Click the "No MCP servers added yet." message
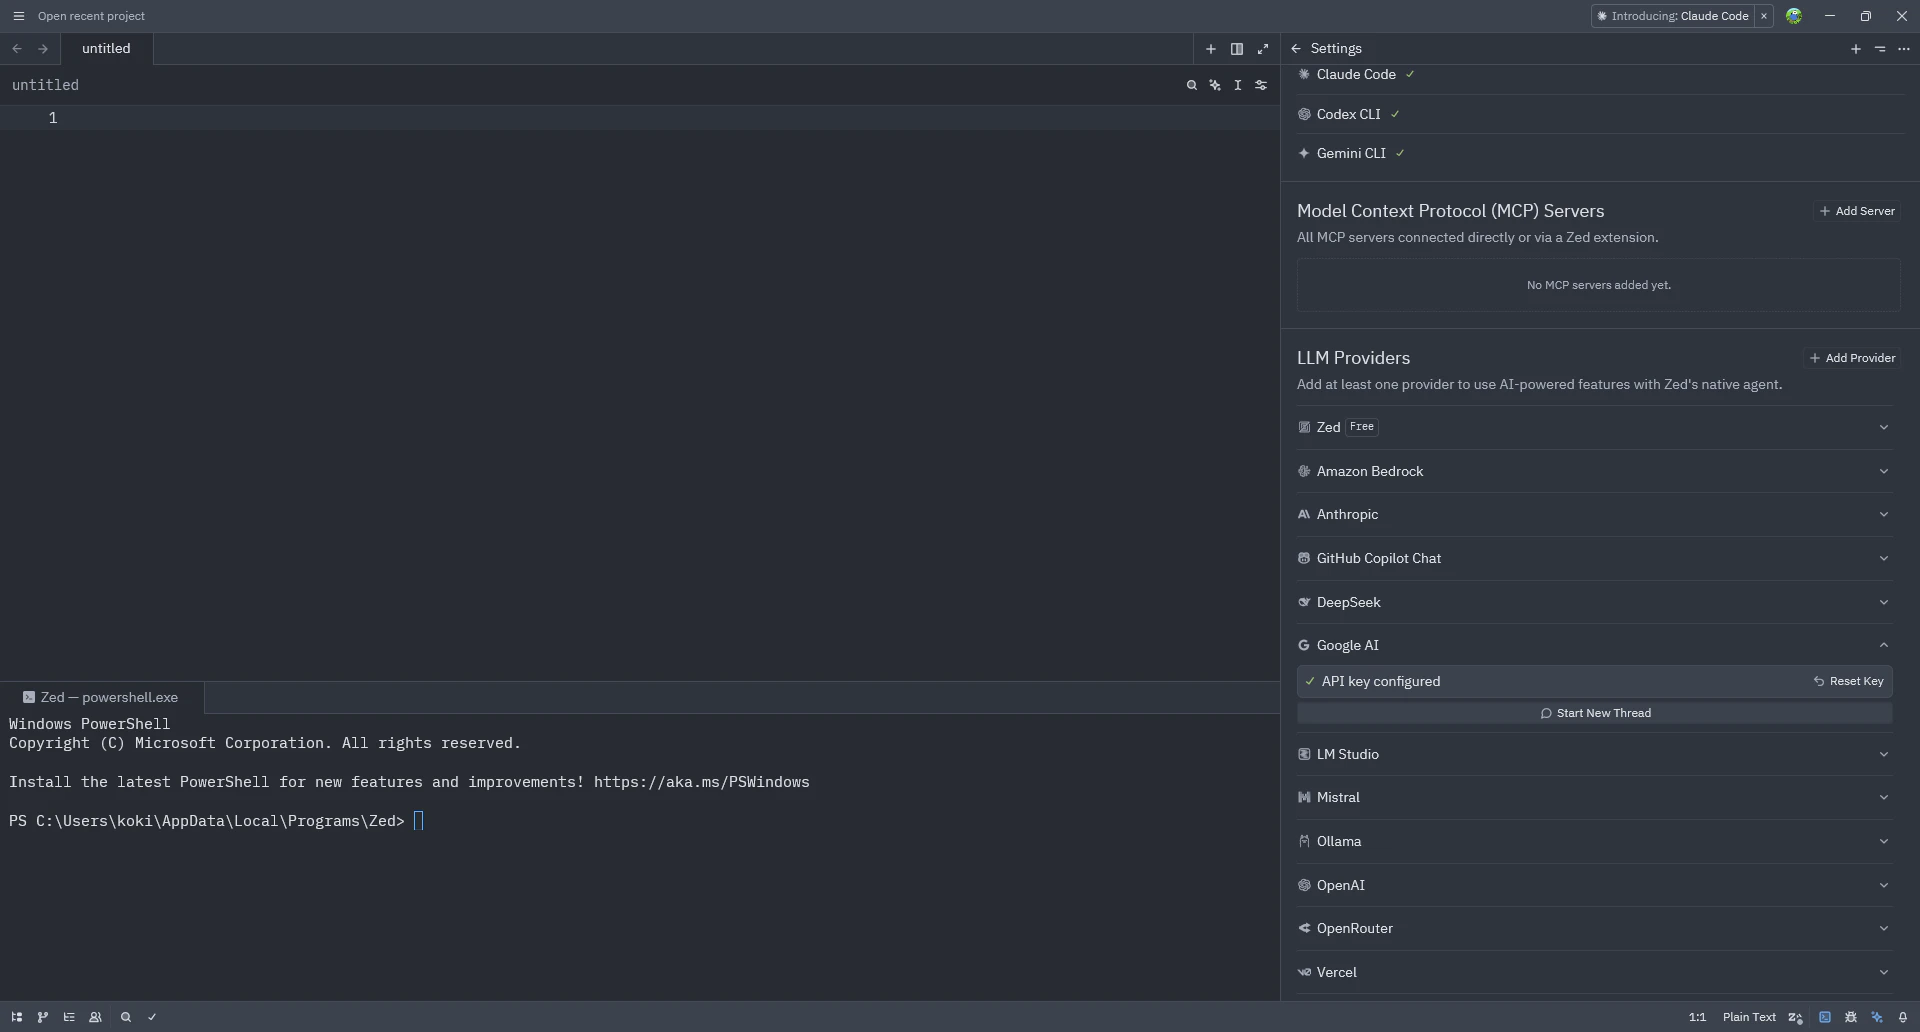The height and width of the screenshot is (1032, 1920). point(1598,285)
